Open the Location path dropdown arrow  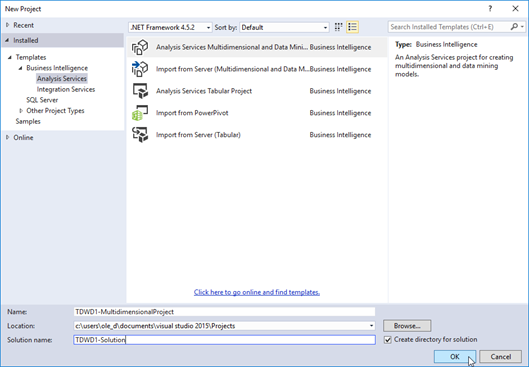[x=371, y=326]
